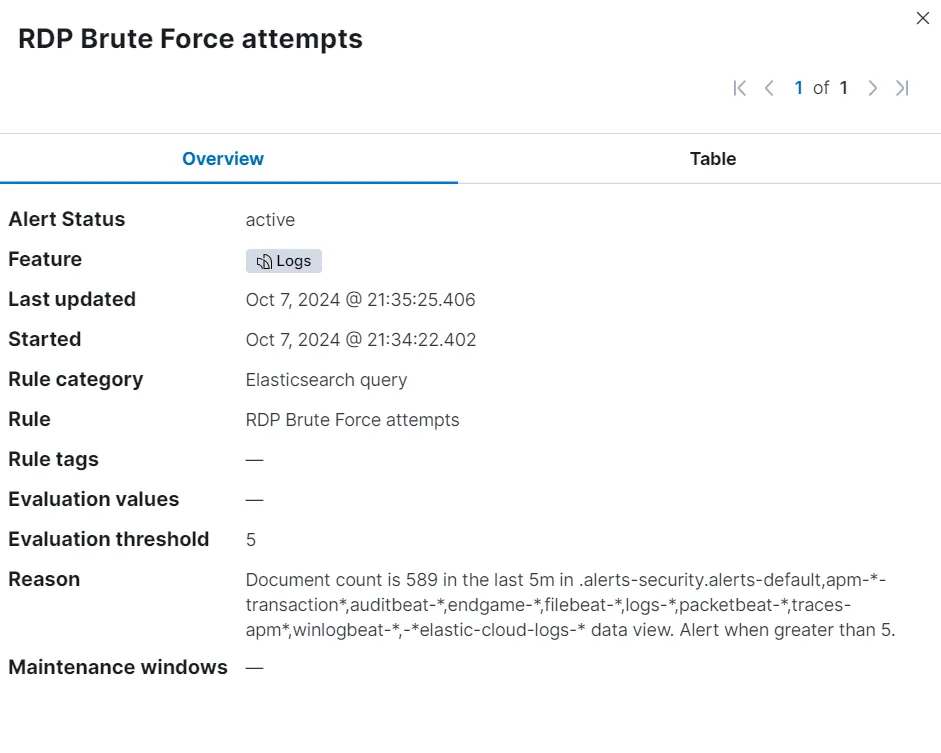This screenshot has width=941, height=753.
Task: Click the Elasticsearch query rule category
Action: point(326,380)
